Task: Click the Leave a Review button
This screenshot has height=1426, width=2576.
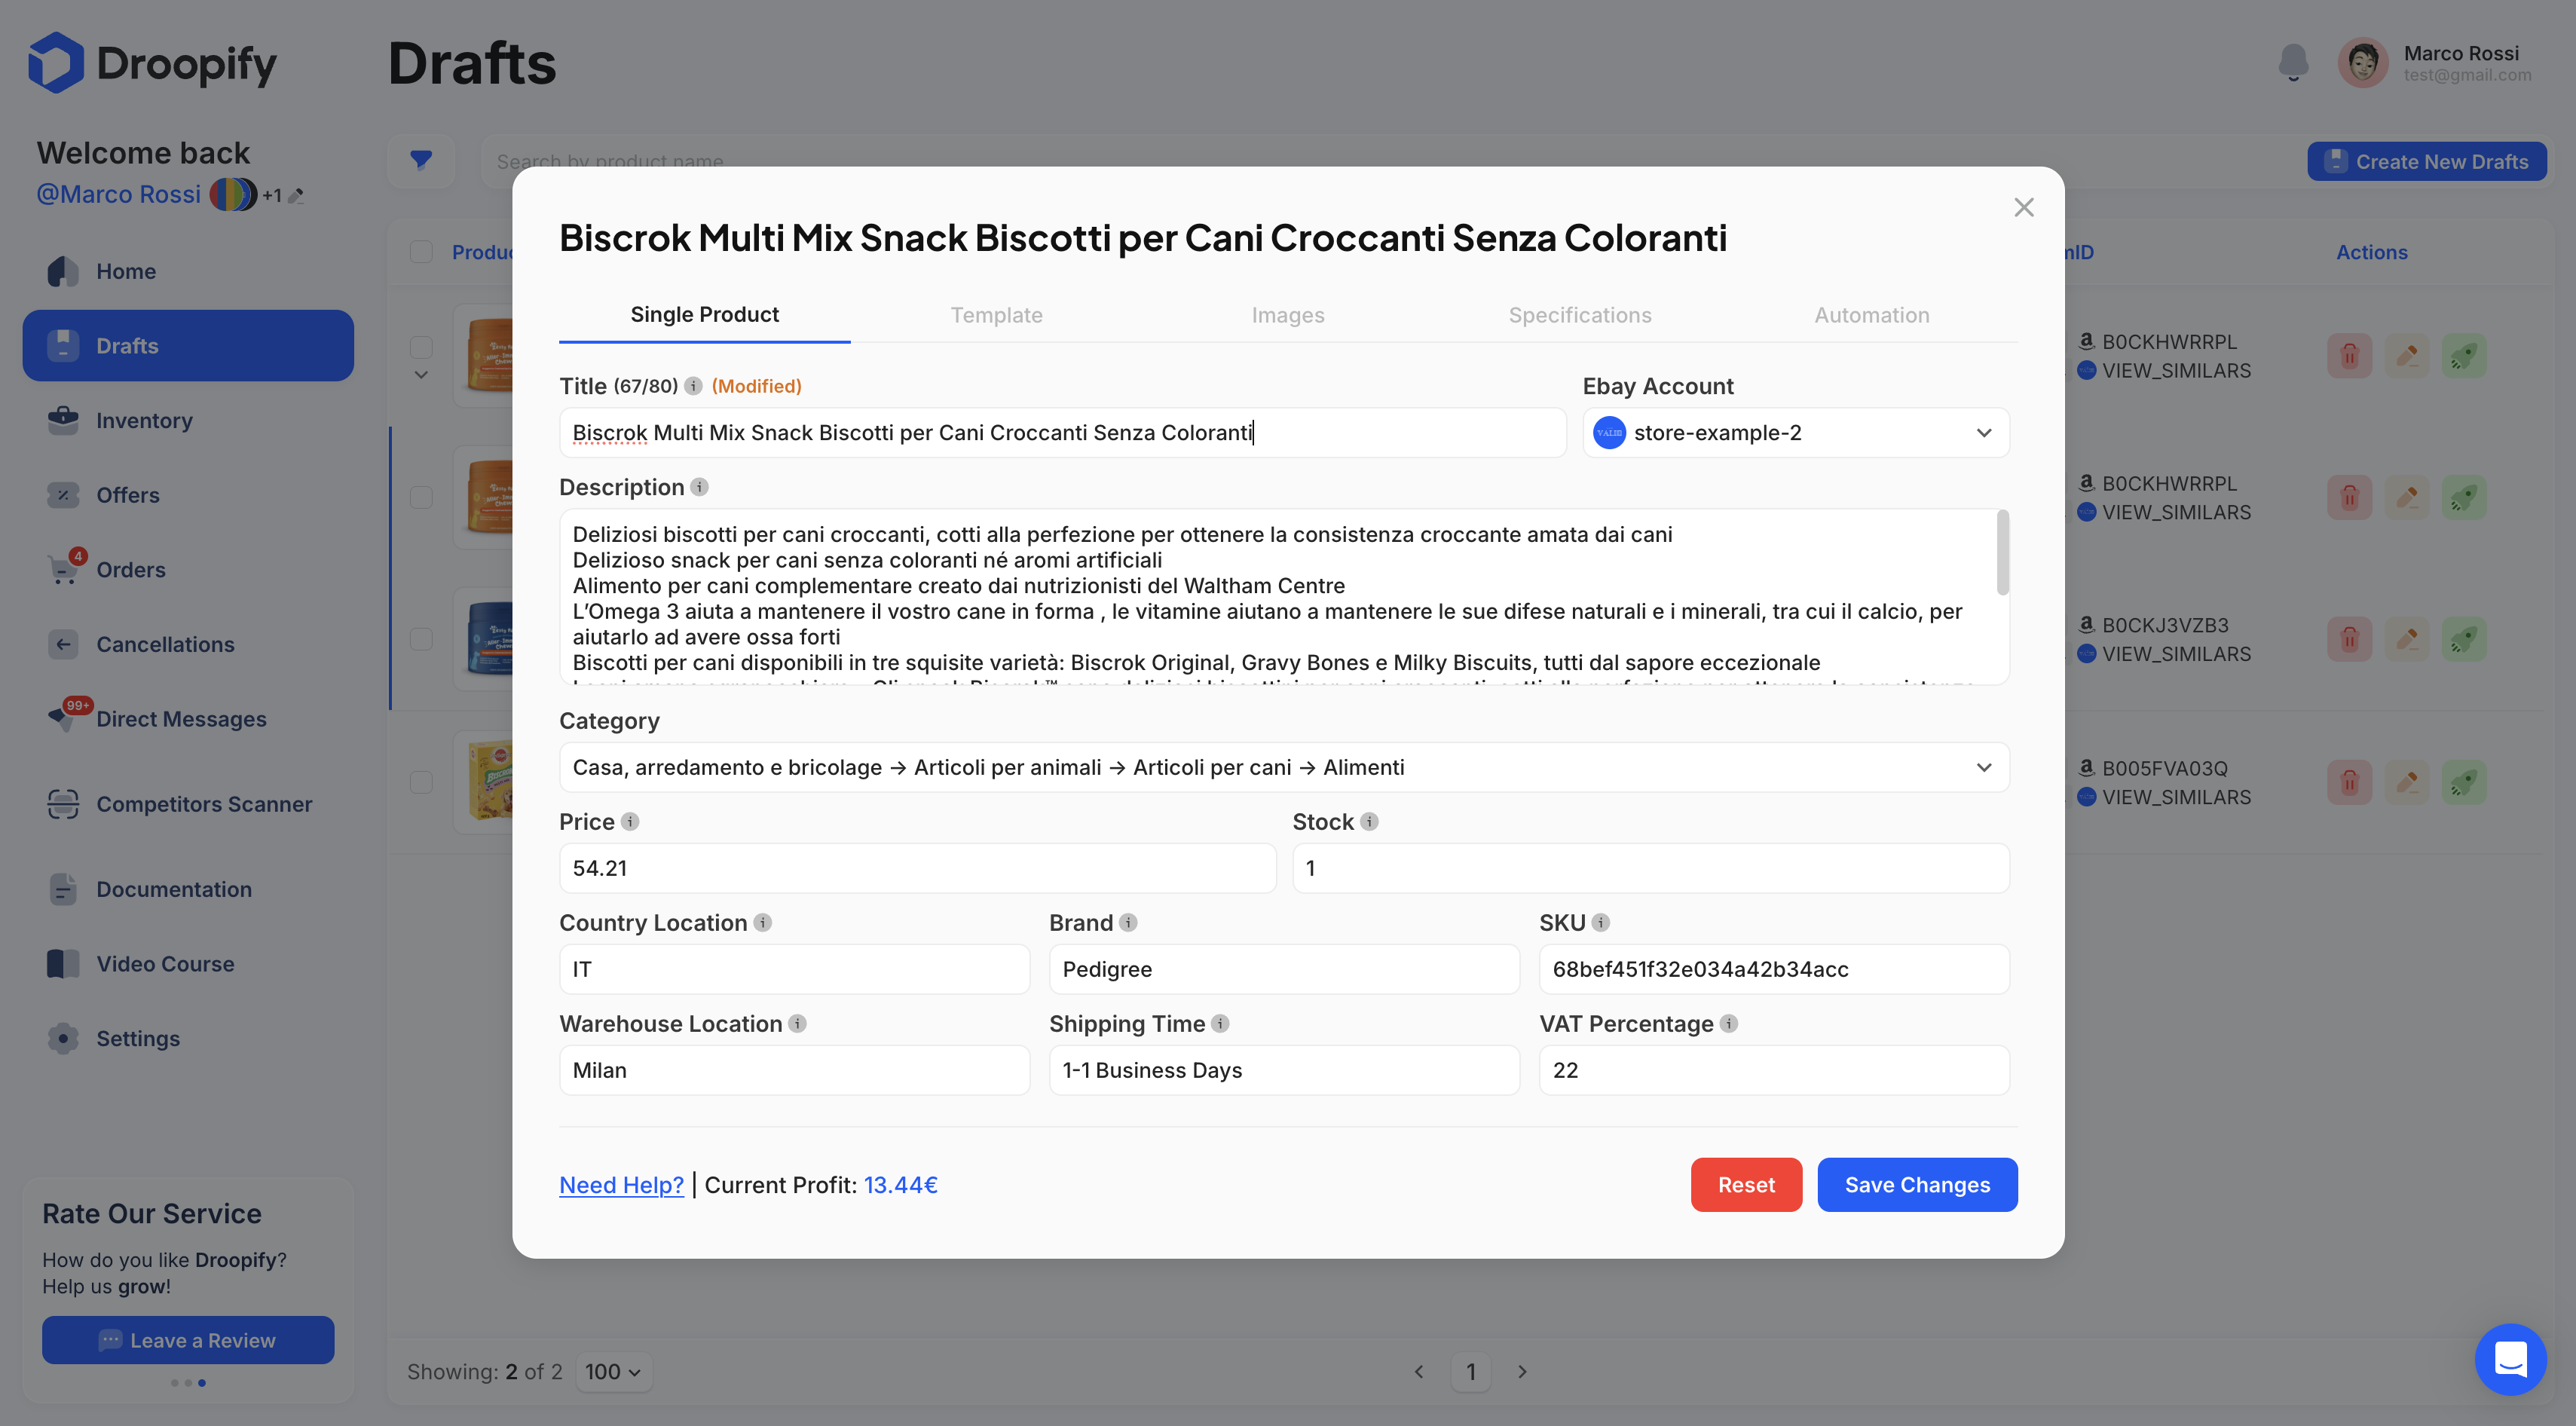Action: [188, 1340]
